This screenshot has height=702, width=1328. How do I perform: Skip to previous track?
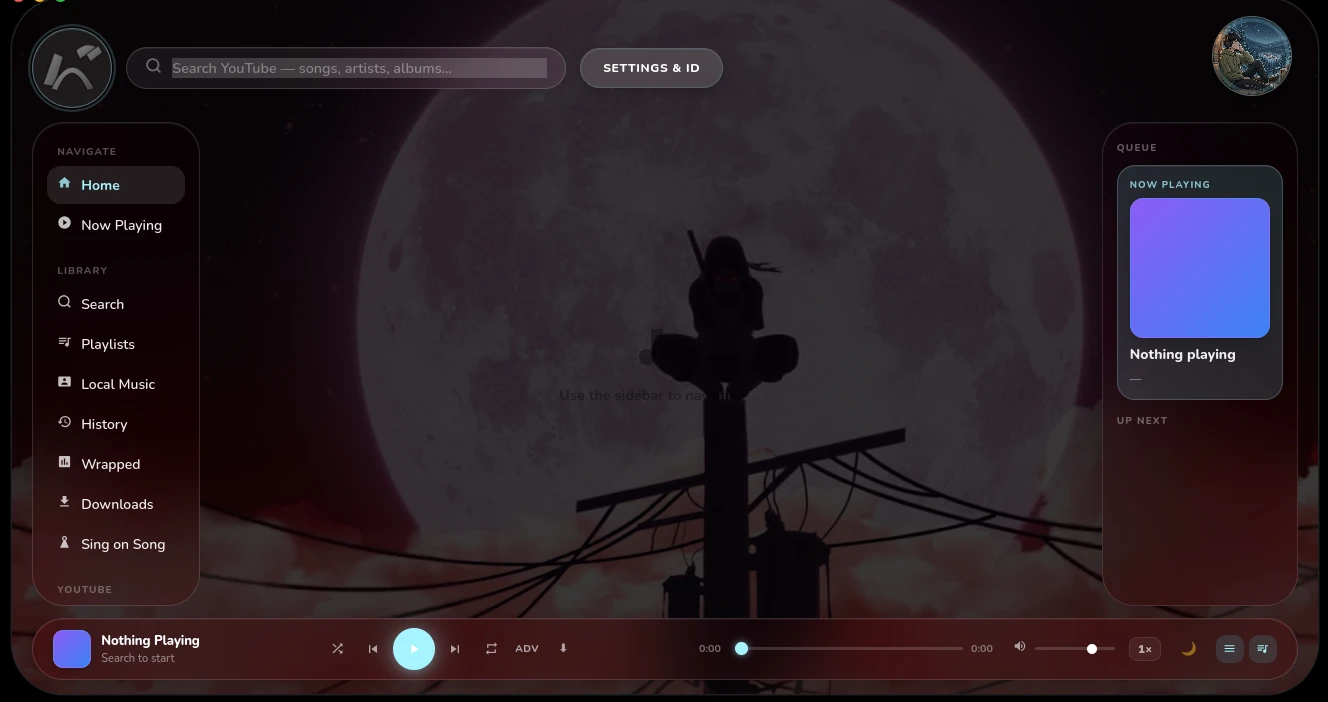tap(373, 649)
